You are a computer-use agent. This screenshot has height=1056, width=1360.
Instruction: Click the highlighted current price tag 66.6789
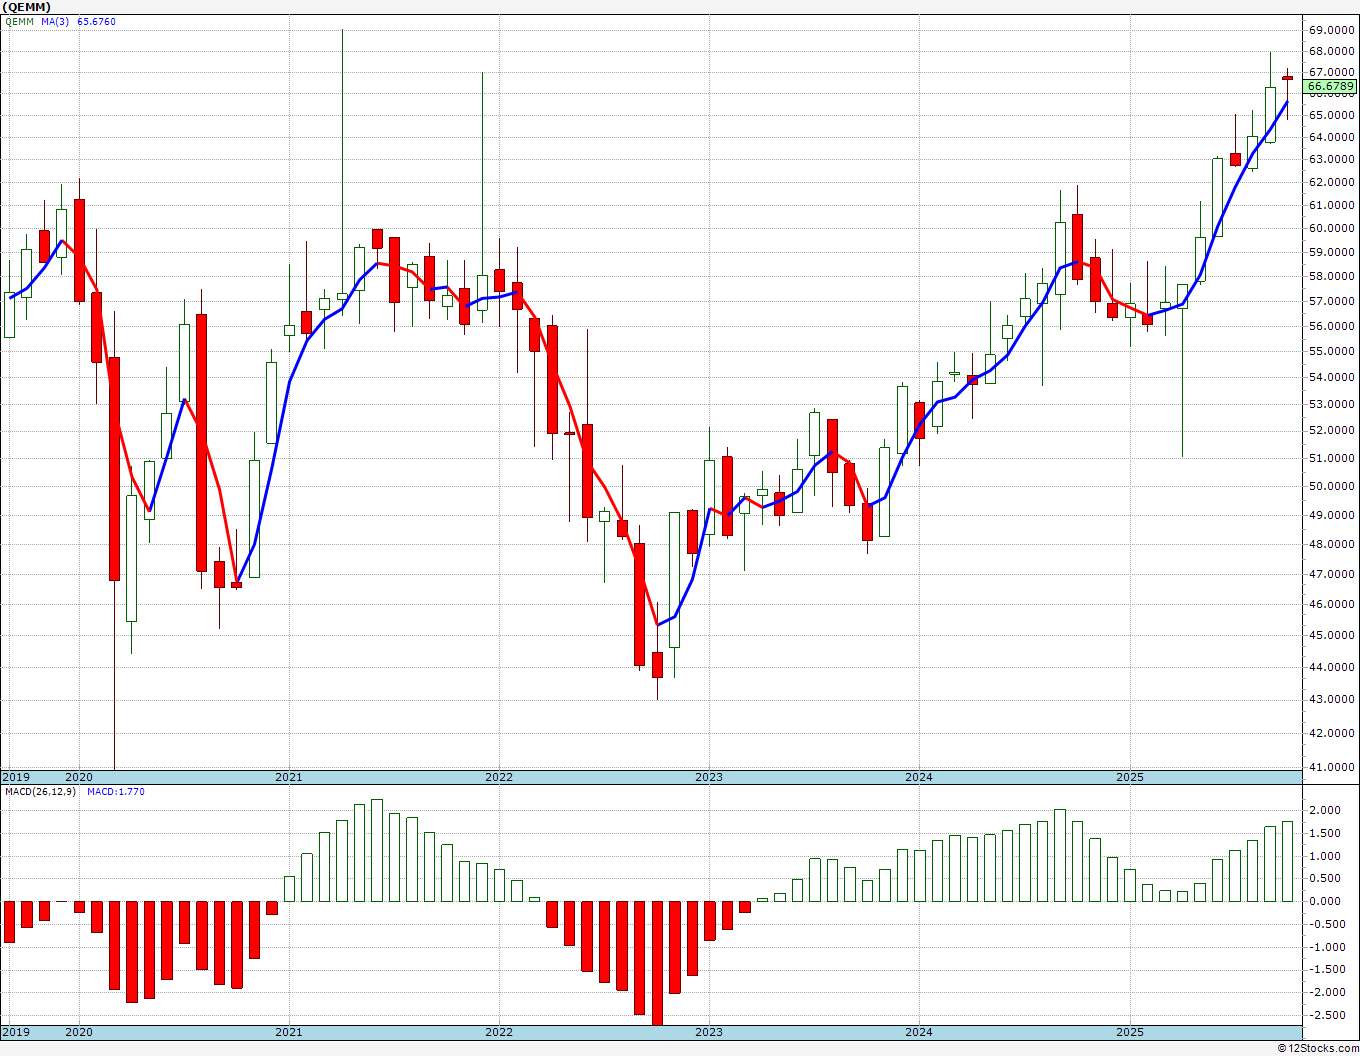tap(1331, 87)
